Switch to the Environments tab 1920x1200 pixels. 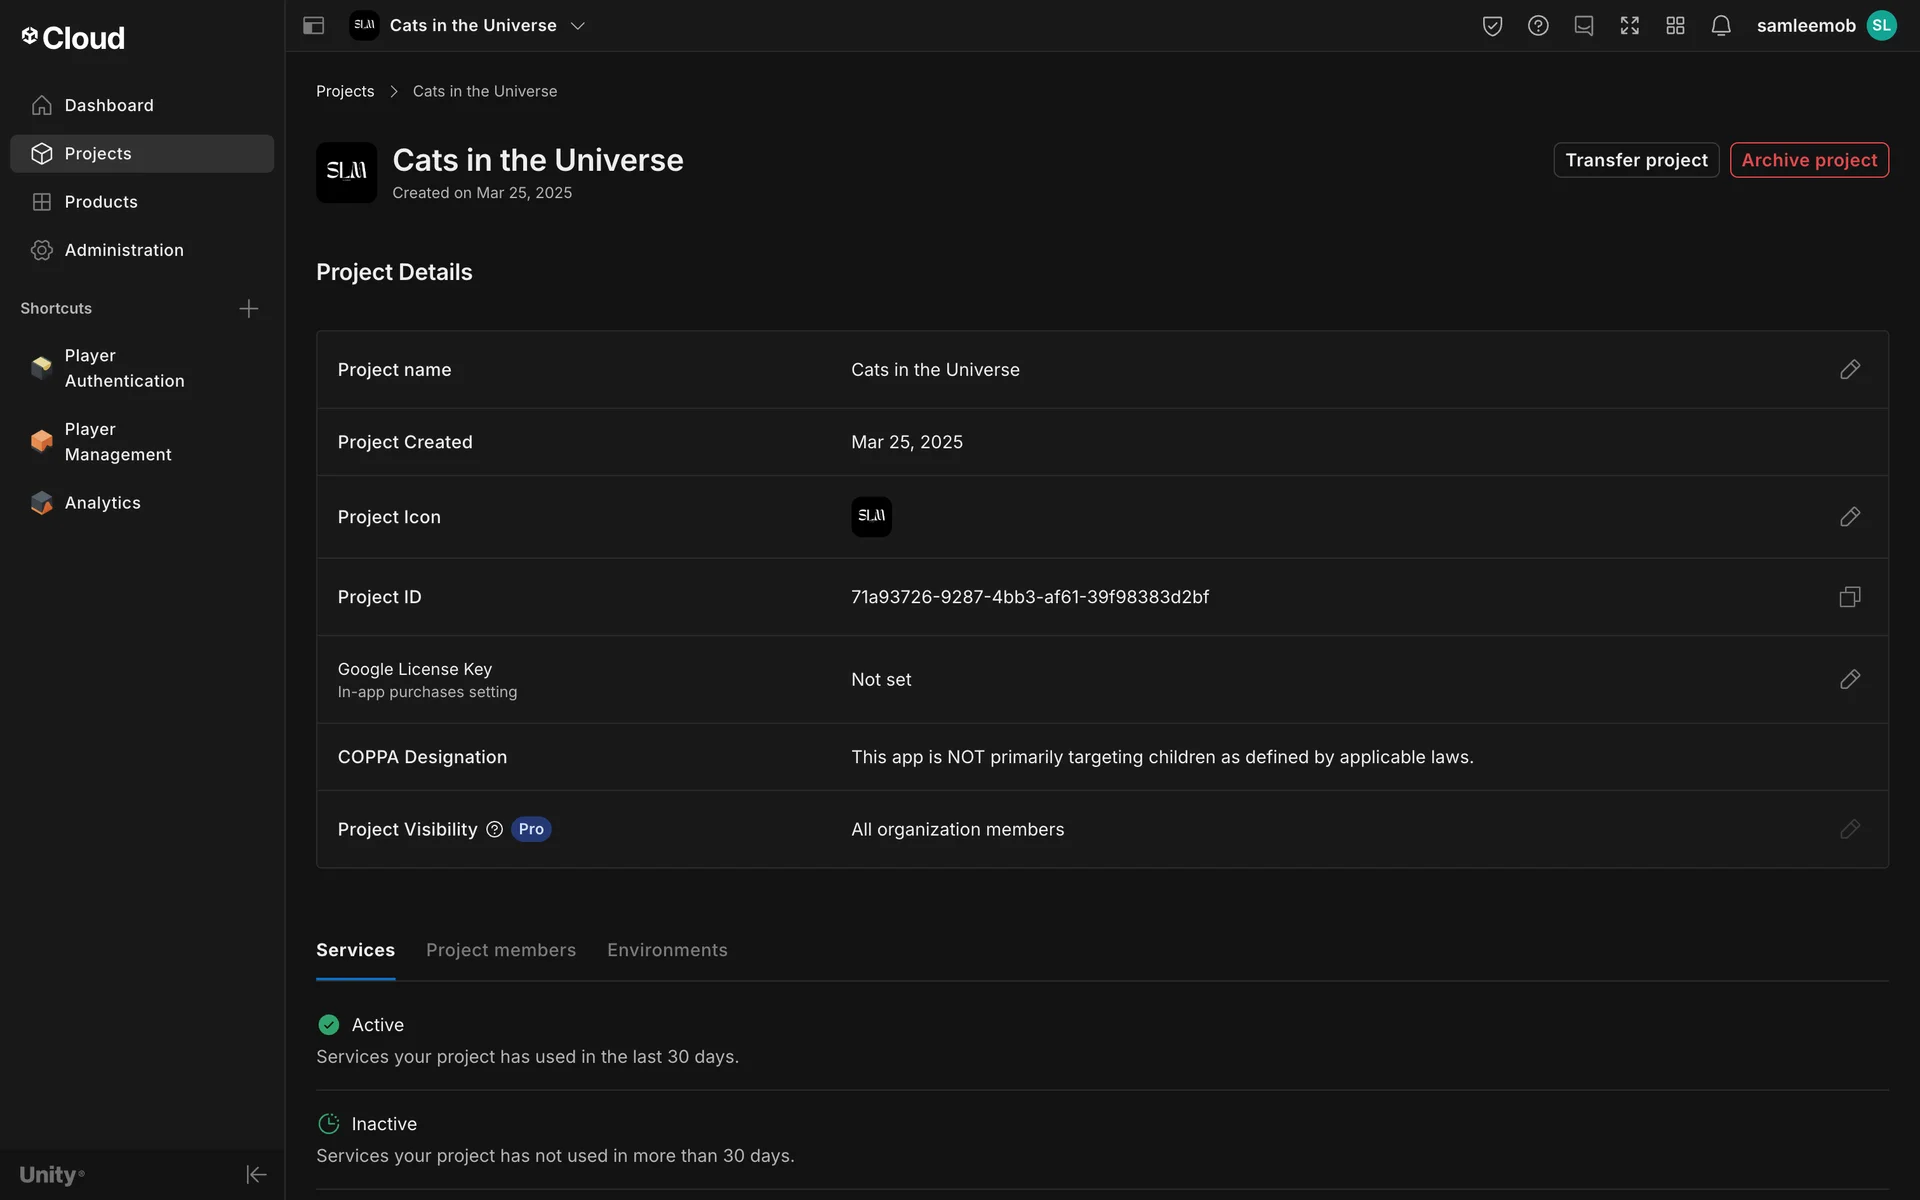coord(667,950)
